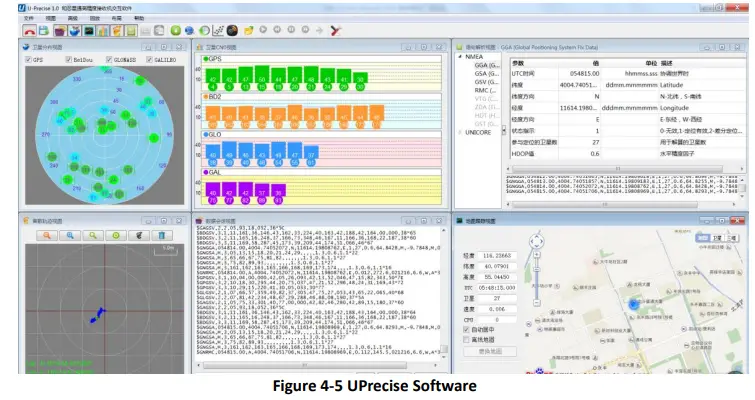Click the green circle center button in trajectory panel
Image resolution: width=755 pixels, height=400 pixels.
tap(116, 235)
